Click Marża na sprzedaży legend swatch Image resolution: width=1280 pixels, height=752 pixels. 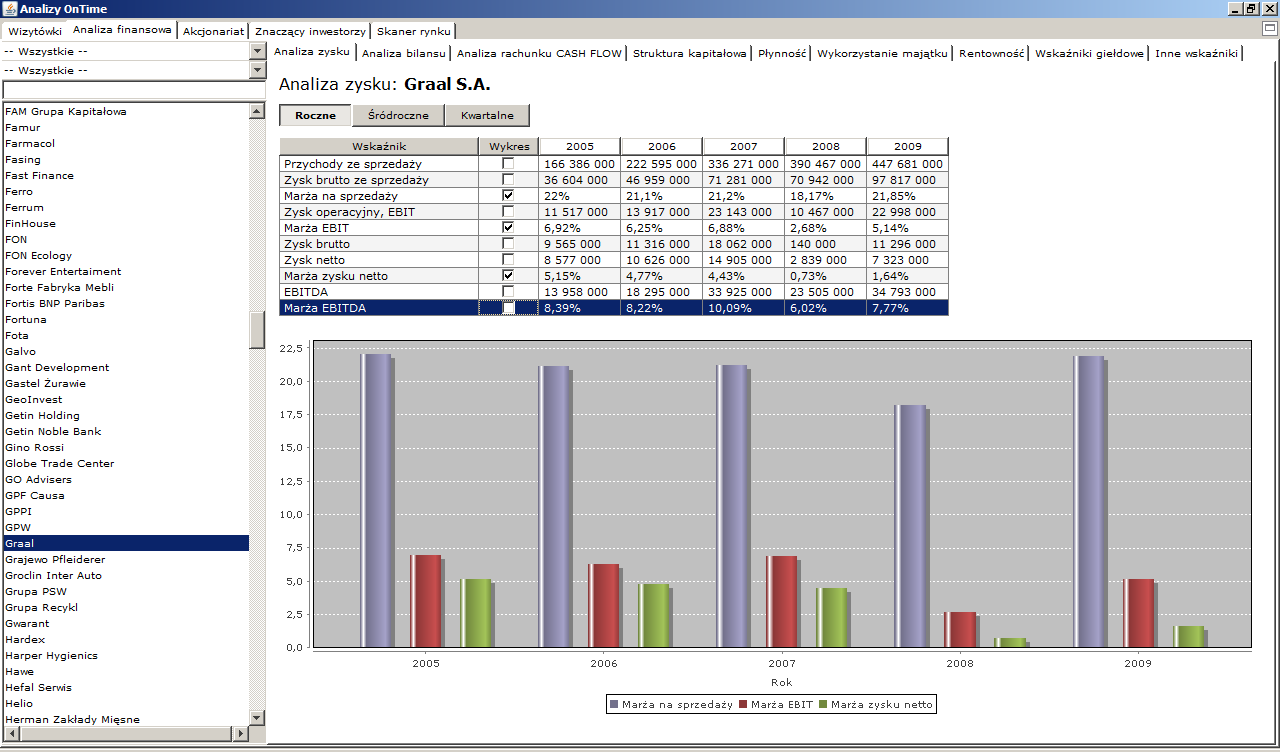click(x=614, y=705)
